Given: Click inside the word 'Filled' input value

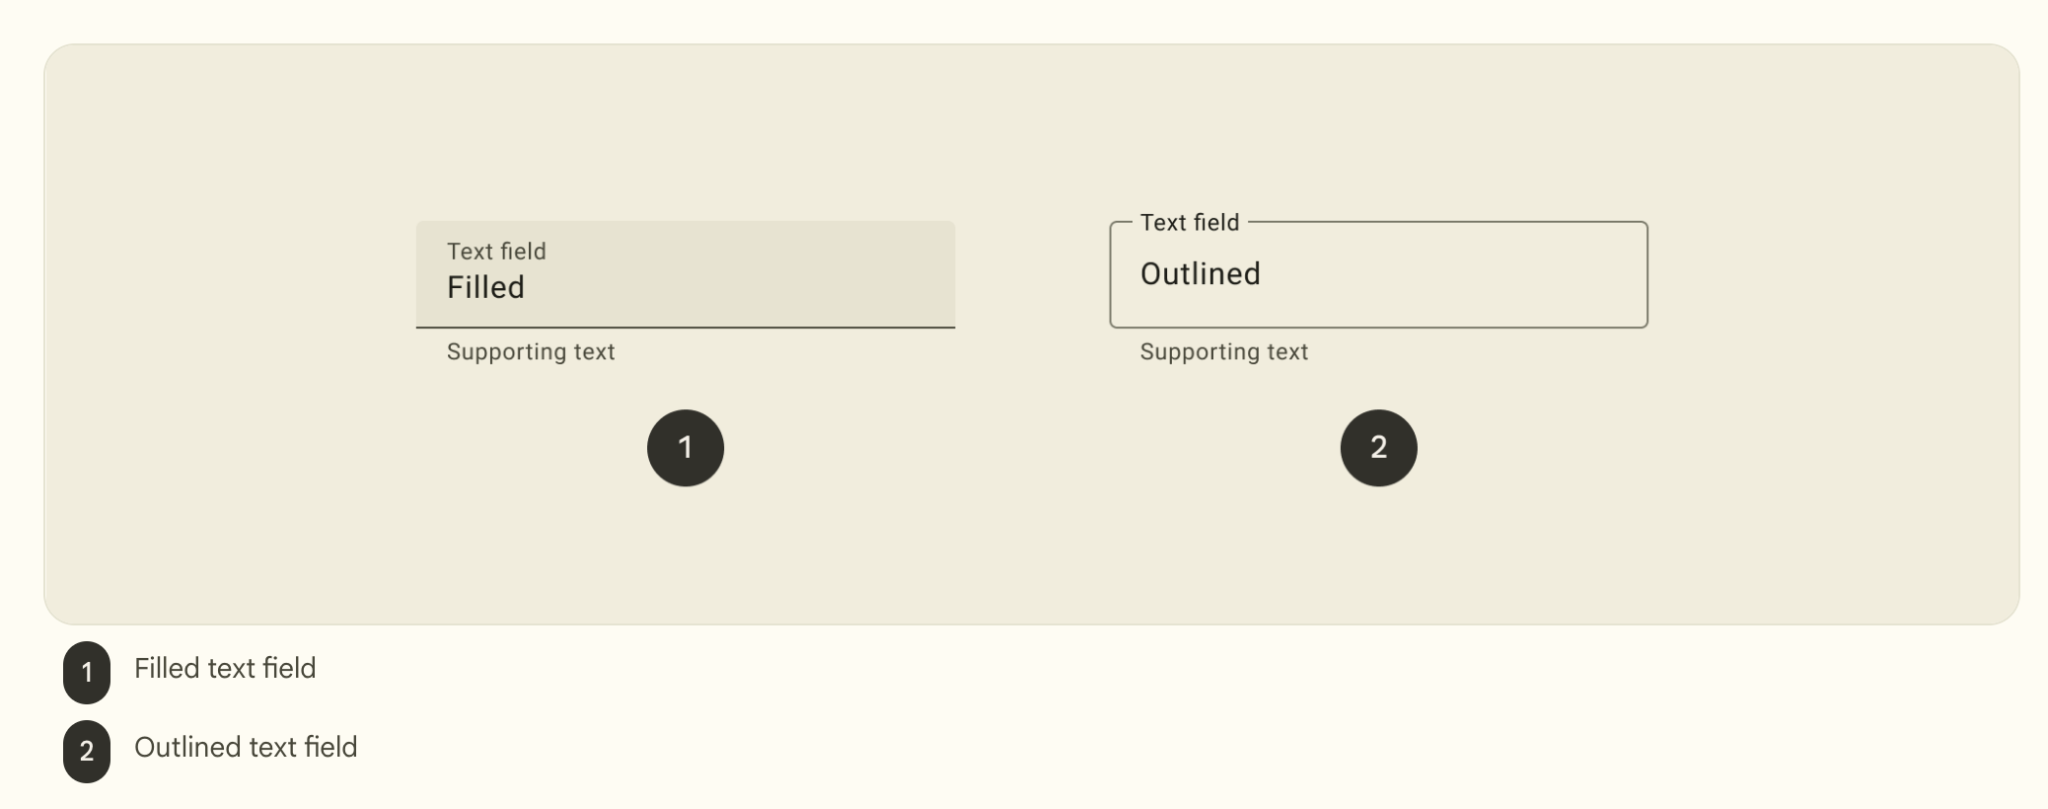Looking at the screenshot, I should click(x=484, y=287).
